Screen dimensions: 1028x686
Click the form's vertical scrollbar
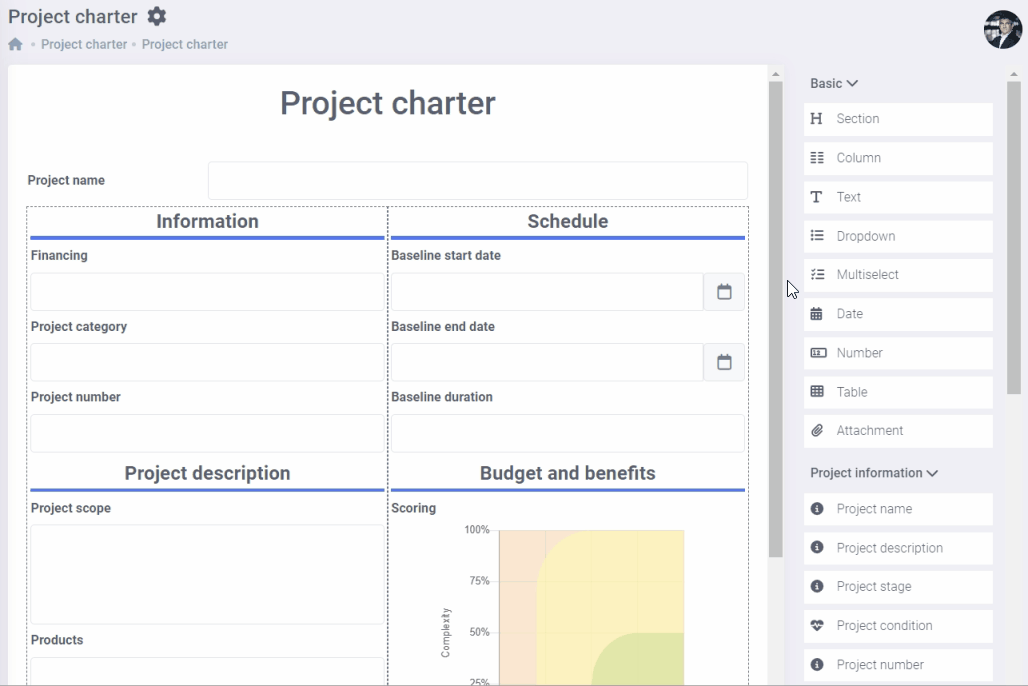click(775, 320)
